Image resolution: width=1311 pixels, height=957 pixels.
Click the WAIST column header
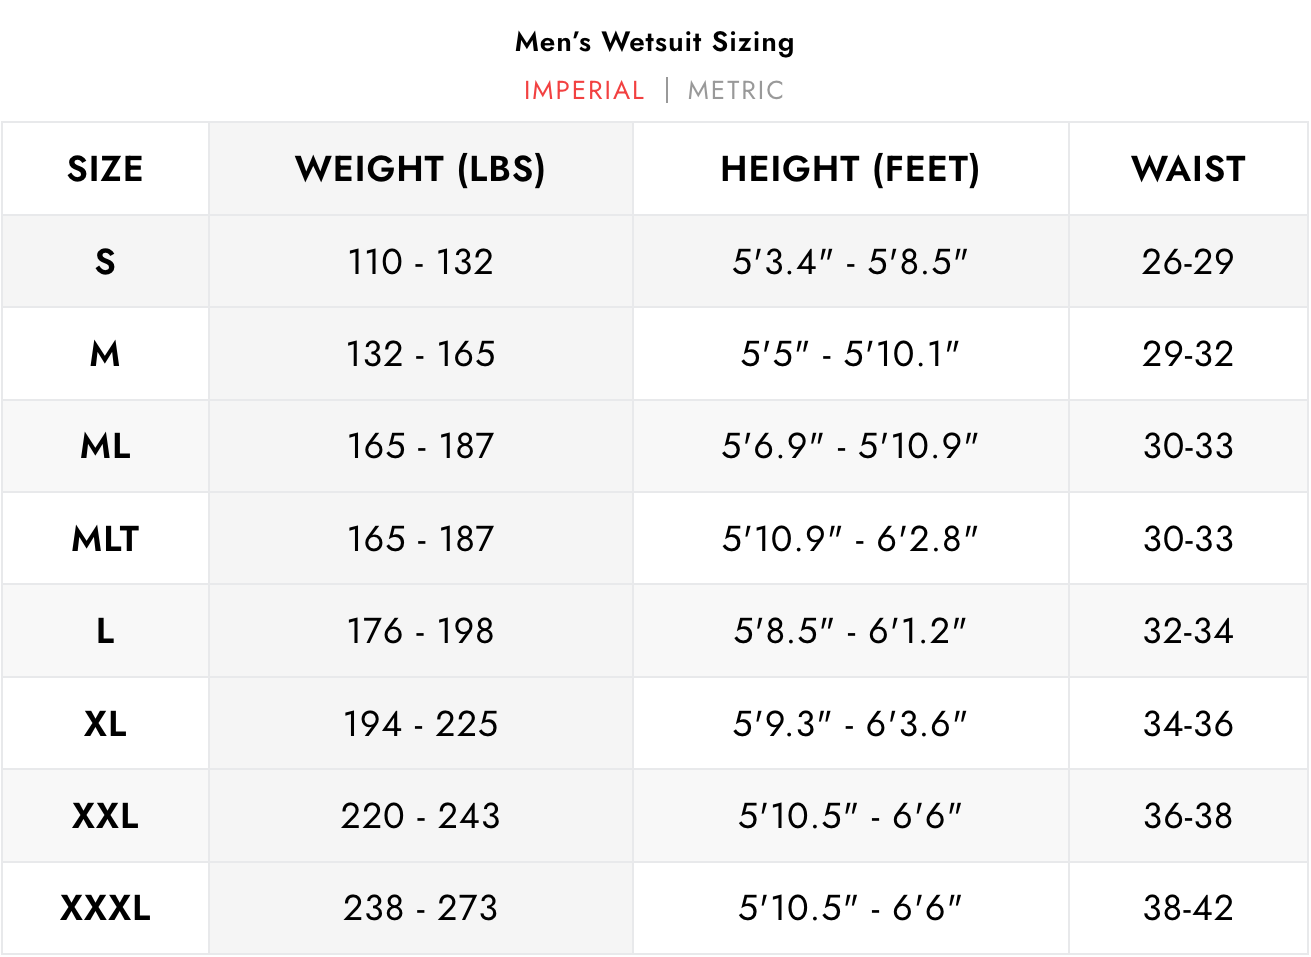click(1188, 169)
